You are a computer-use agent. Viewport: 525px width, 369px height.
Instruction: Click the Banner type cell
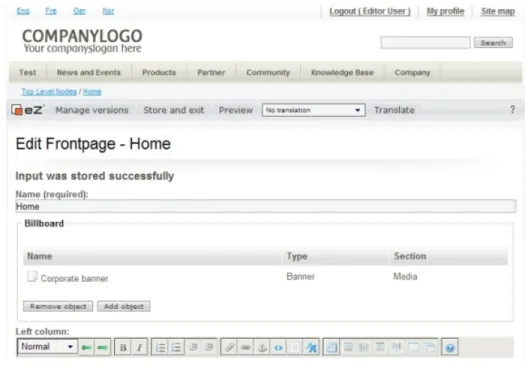301,277
